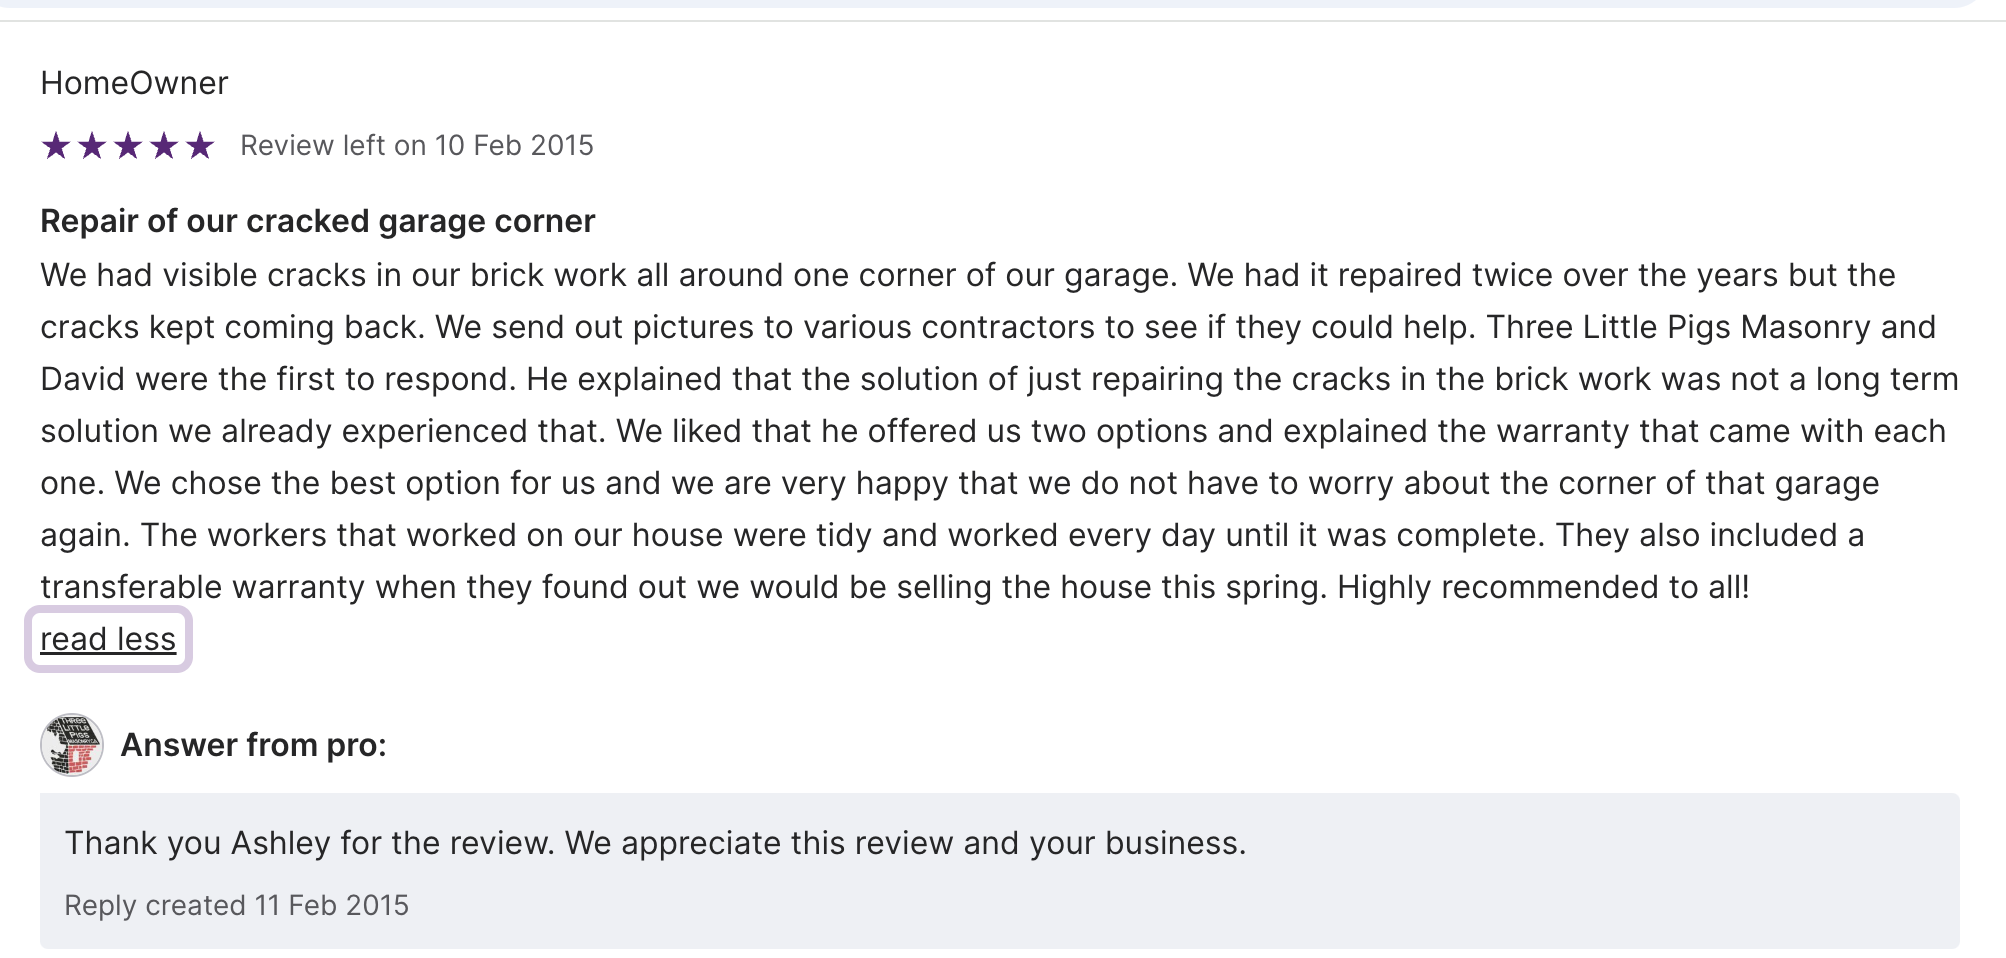This screenshot has width=2006, height=958.
Task: Click the first line of the review body
Action: pyautogui.click(x=967, y=275)
